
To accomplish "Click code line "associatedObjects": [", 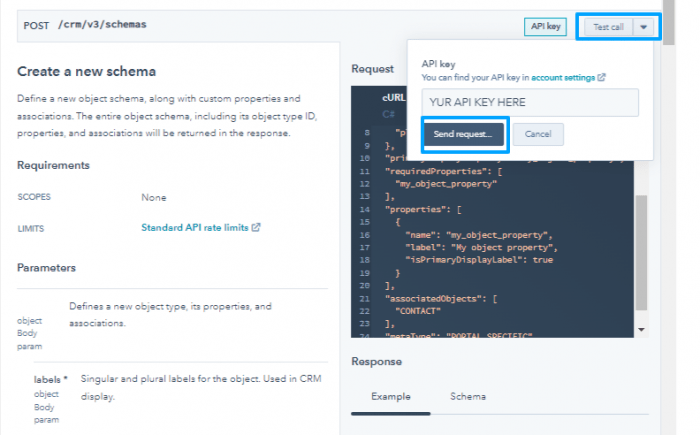I will pos(441,299).
